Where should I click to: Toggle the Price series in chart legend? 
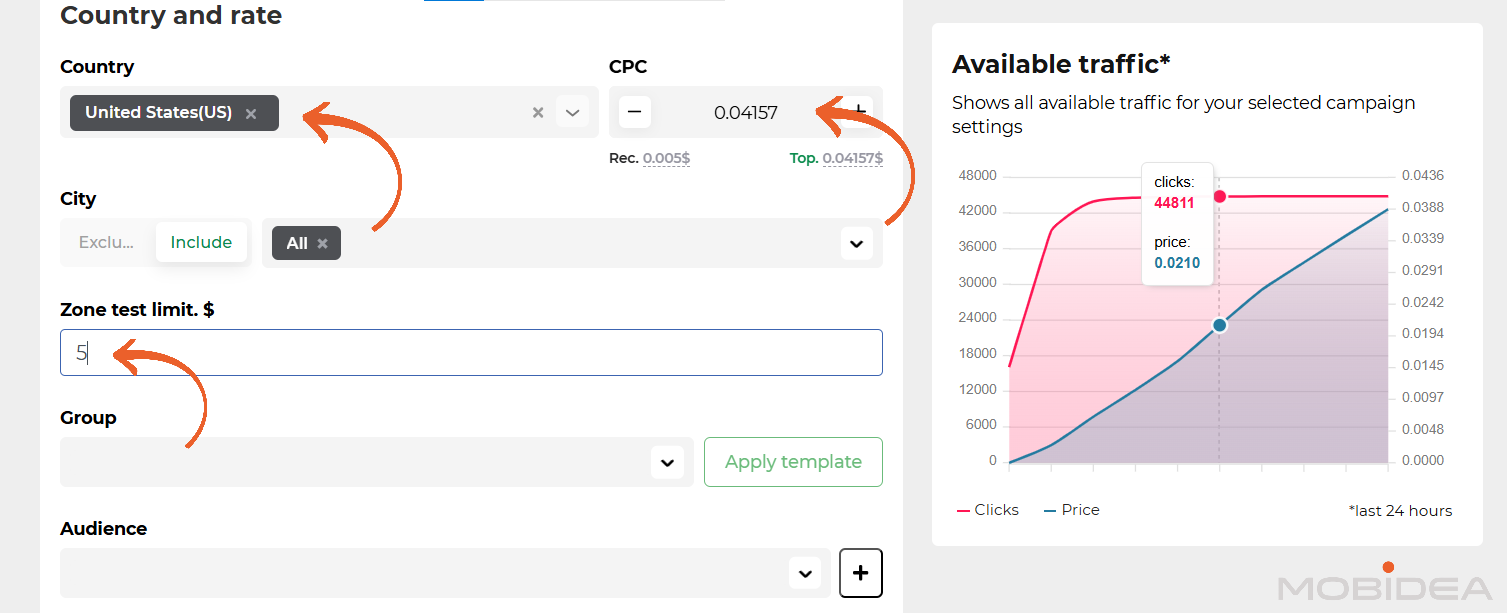tap(1072, 510)
